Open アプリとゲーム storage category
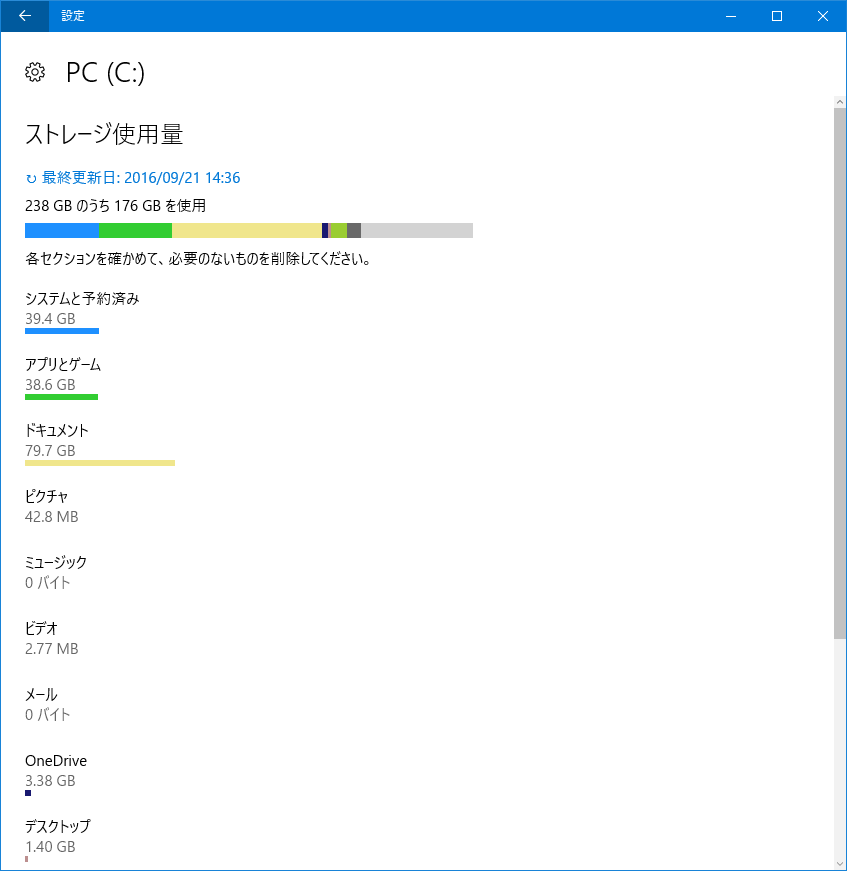Viewport: 847px width, 871px height. point(63,364)
